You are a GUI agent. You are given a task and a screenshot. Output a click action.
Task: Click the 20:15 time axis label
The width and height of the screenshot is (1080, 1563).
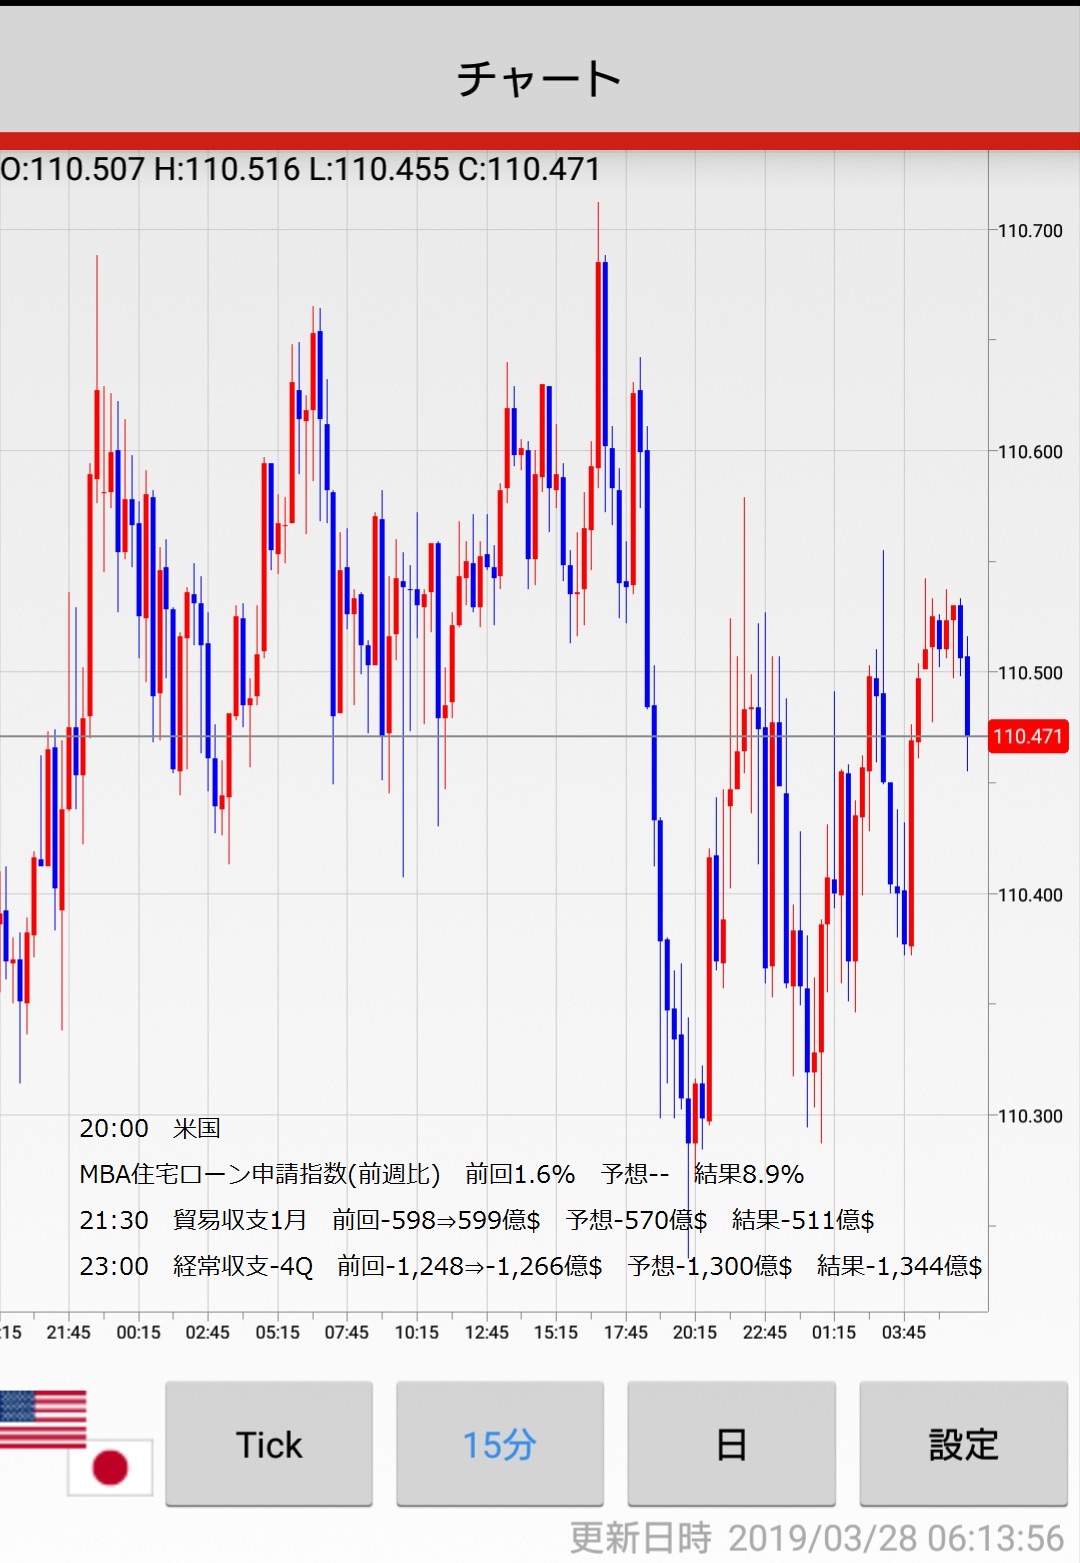tap(694, 1332)
